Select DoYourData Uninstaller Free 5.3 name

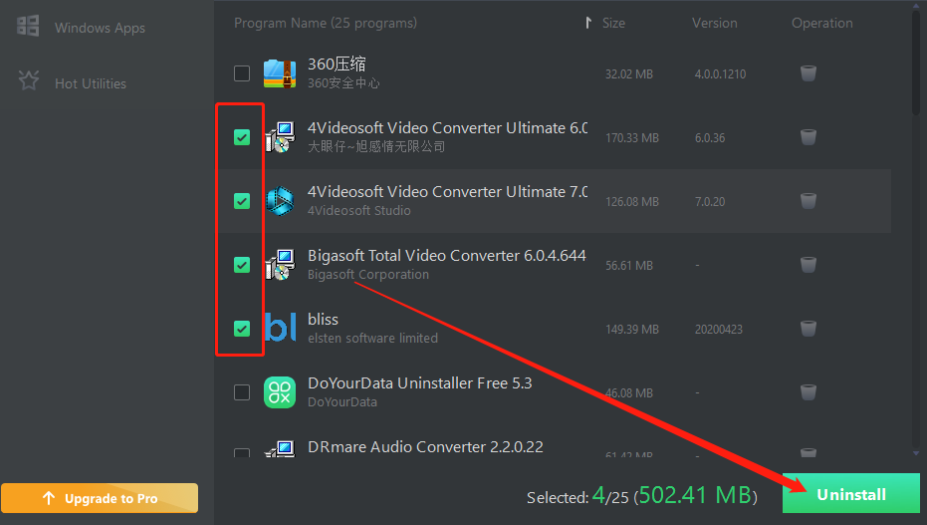click(420, 383)
